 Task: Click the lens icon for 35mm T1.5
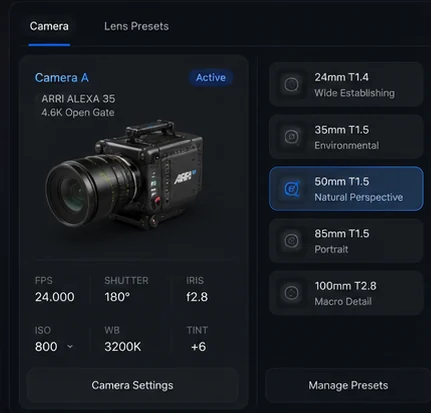click(x=291, y=137)
